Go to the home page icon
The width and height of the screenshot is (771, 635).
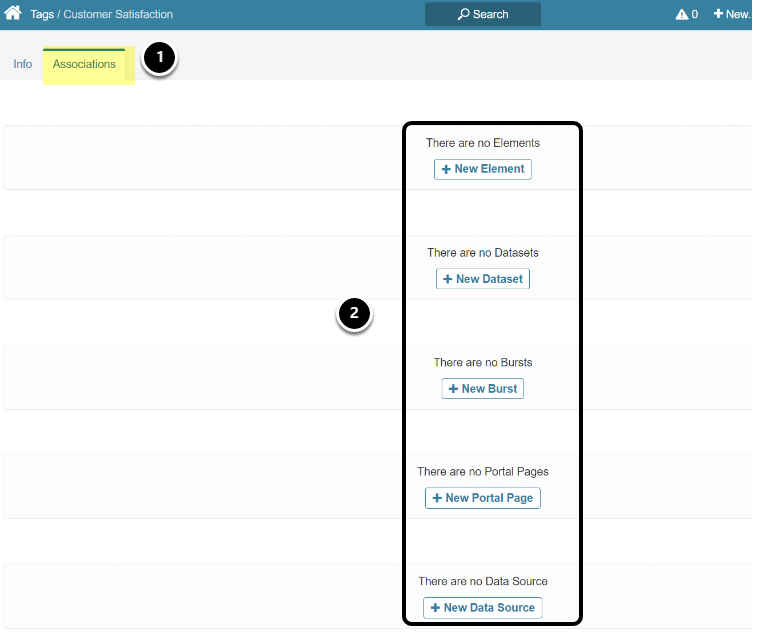coord(13,12)
